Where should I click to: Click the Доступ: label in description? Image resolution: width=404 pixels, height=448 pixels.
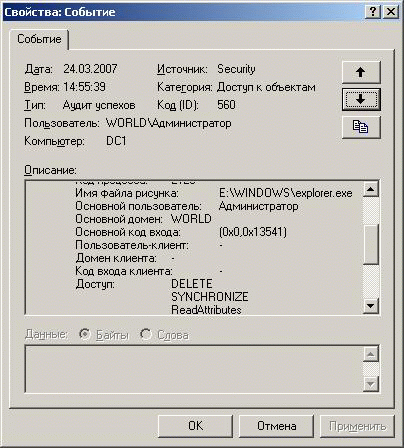[x=95, y=284]
